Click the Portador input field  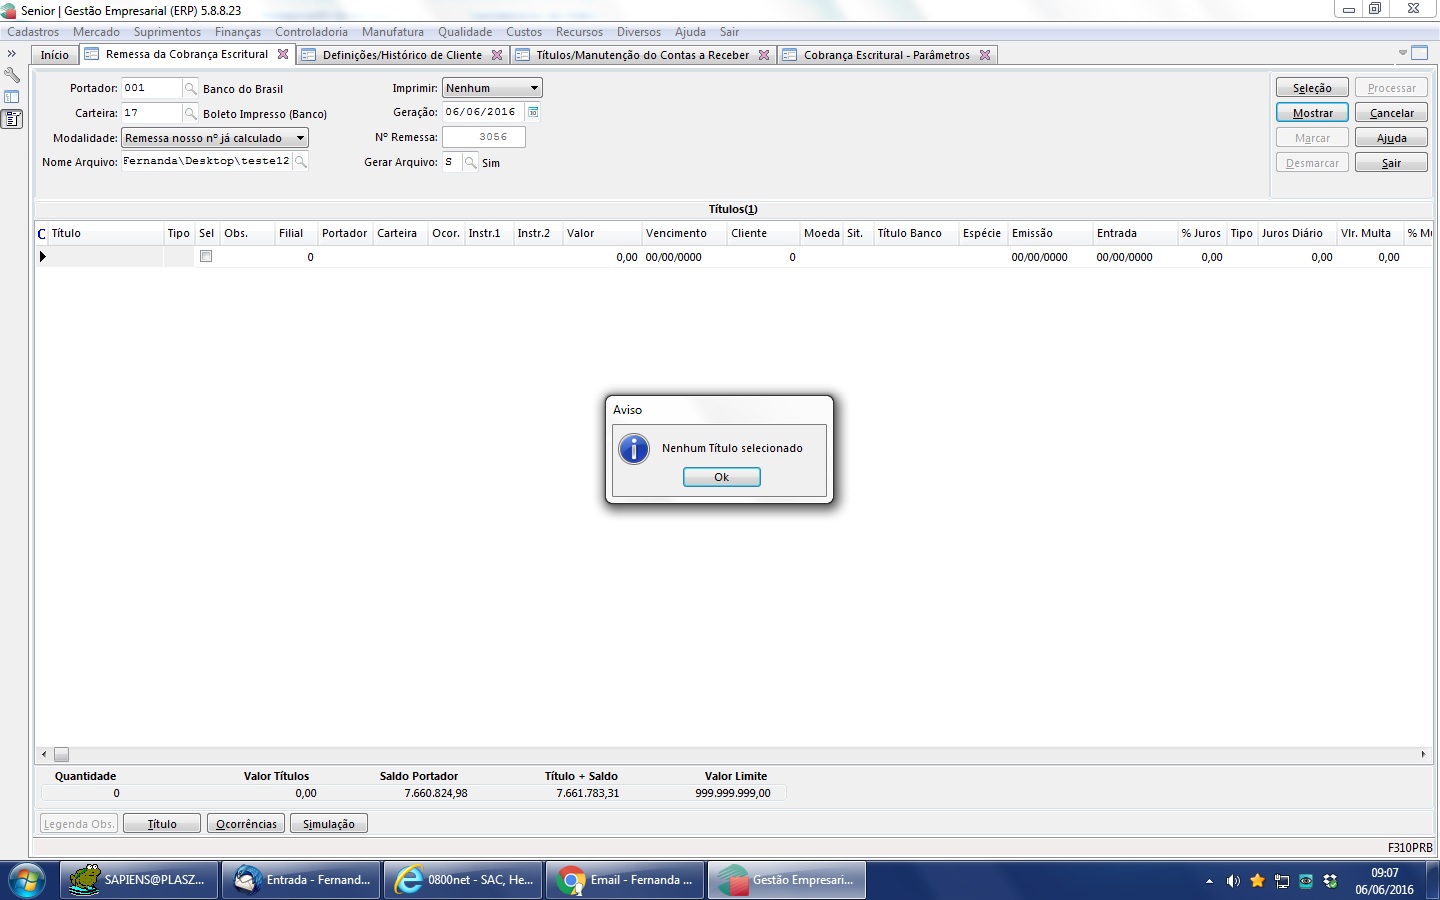(151, 88)
